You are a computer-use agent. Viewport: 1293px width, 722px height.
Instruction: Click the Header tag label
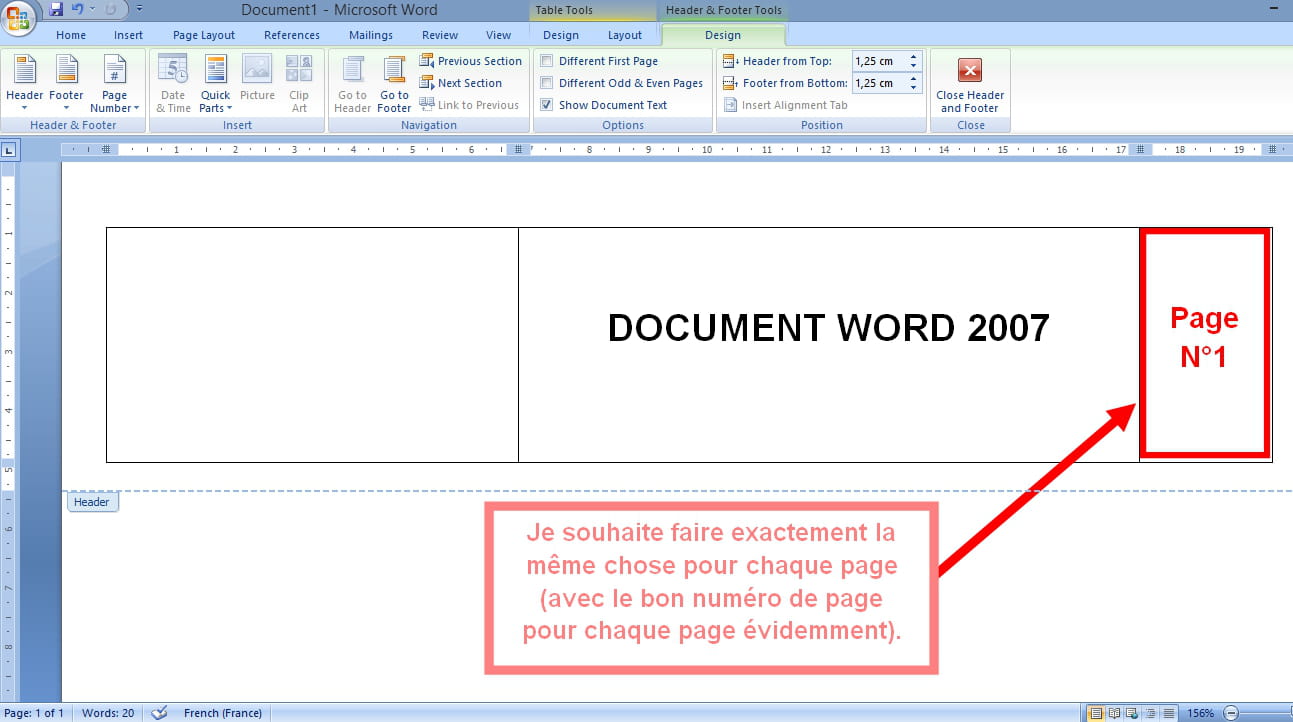pos(92,502)
